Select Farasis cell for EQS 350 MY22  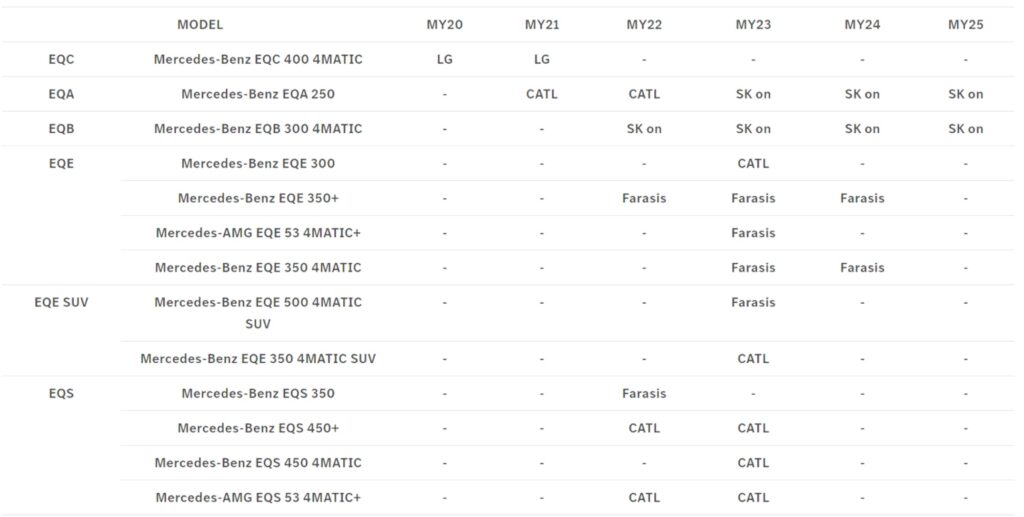pyautogui.click(x=644, y=394)
